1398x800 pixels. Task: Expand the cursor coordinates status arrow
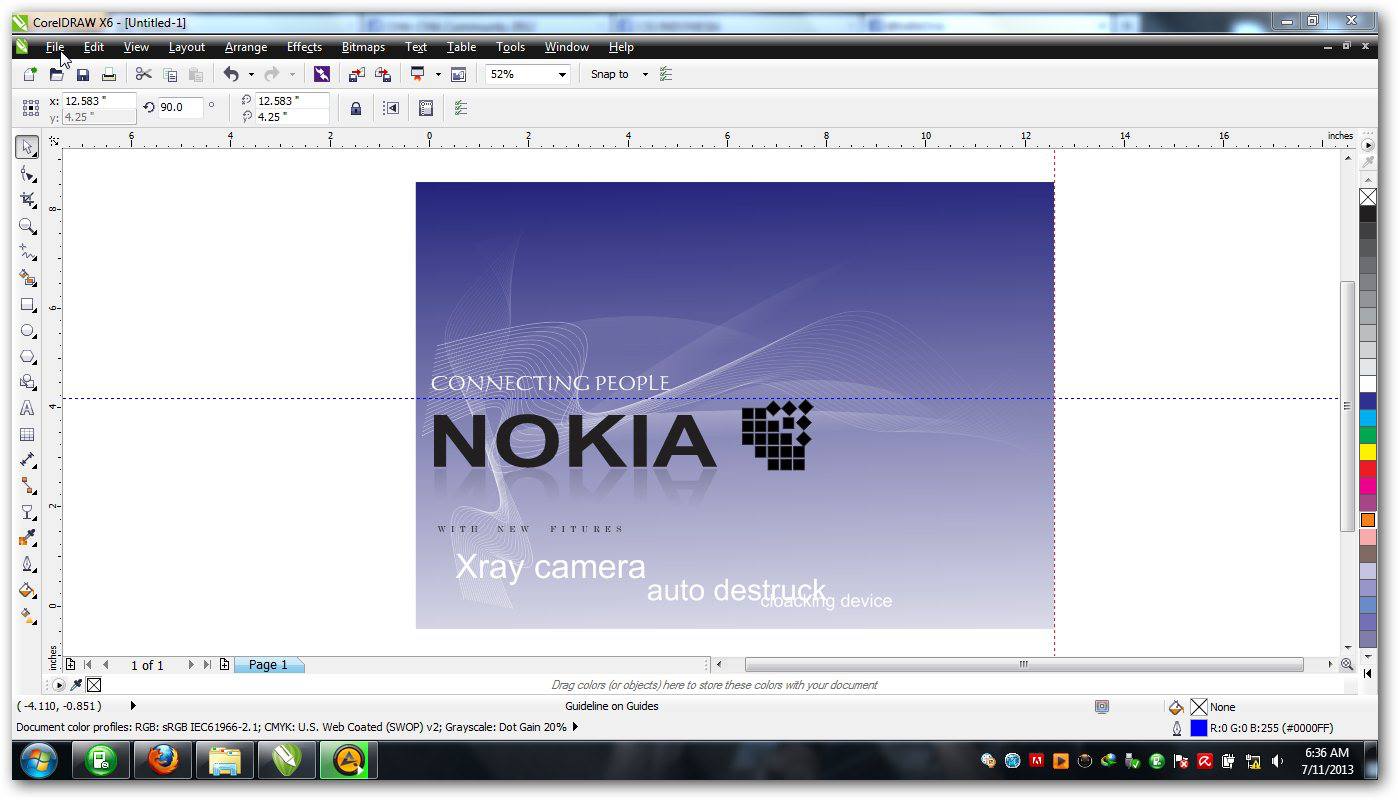pos(133,706)
